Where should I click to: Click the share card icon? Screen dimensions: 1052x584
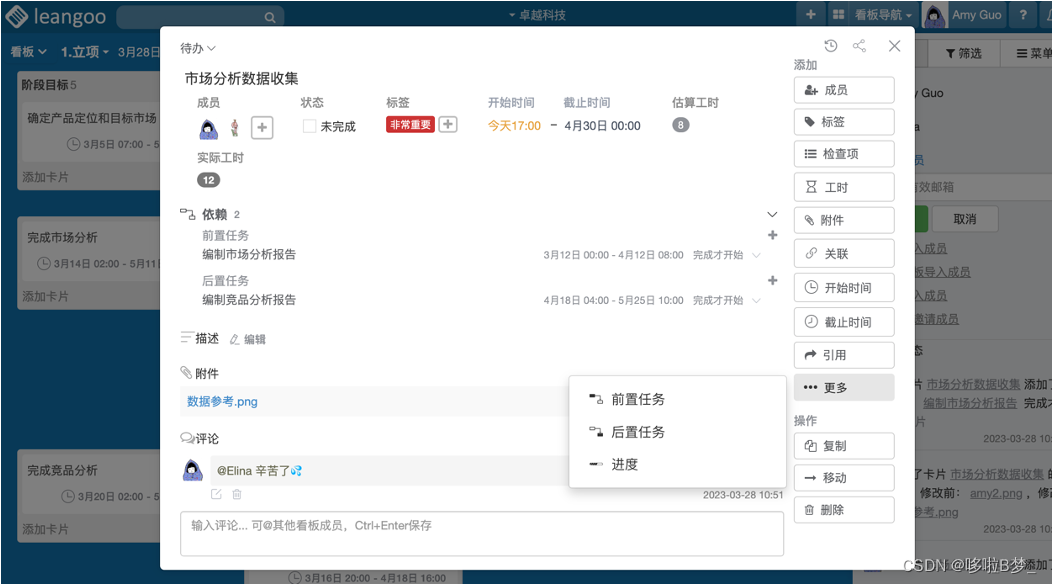pyautogui.click(x=859, y=46)
